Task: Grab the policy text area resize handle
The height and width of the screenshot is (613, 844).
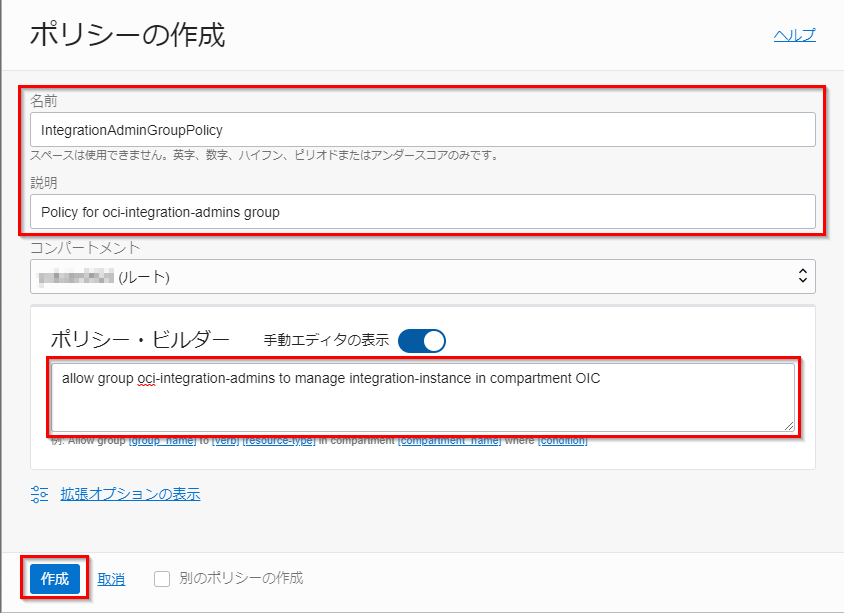Action: point(788,425)
